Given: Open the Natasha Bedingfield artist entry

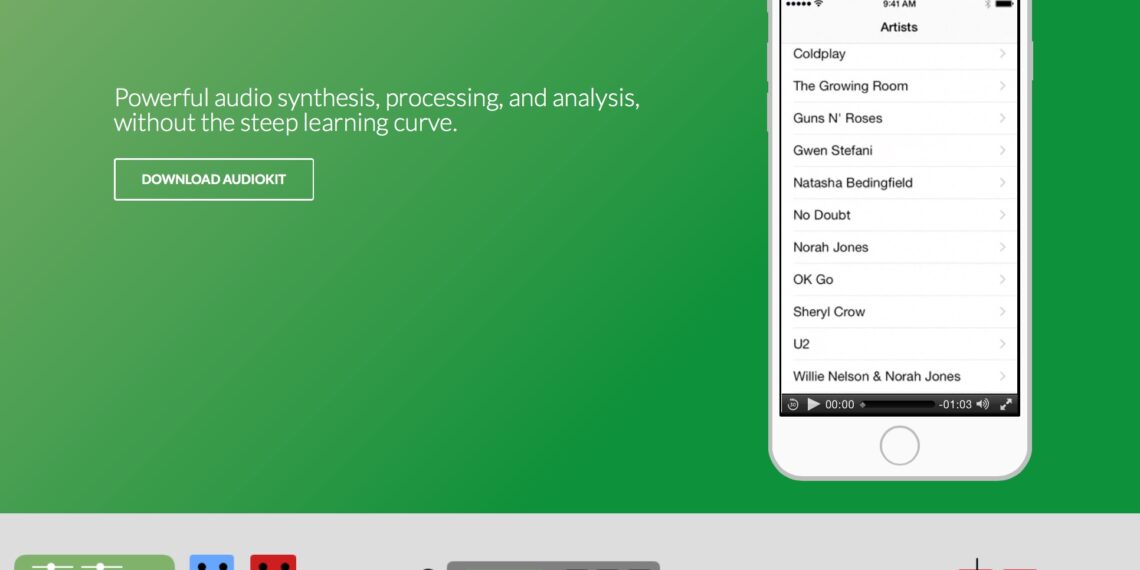Looking at the screenshot, I should coord(899,182).
